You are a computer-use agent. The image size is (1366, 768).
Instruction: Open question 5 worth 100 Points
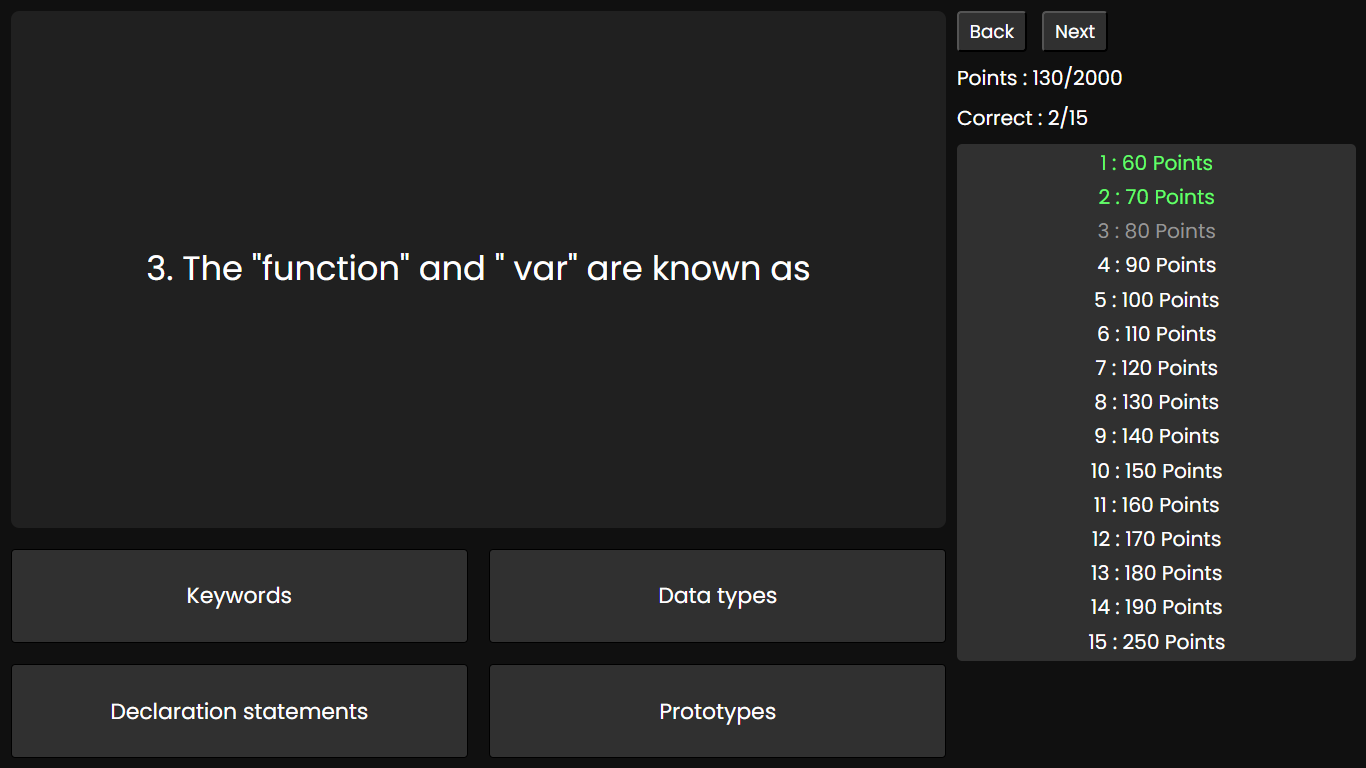(1156, 300)
